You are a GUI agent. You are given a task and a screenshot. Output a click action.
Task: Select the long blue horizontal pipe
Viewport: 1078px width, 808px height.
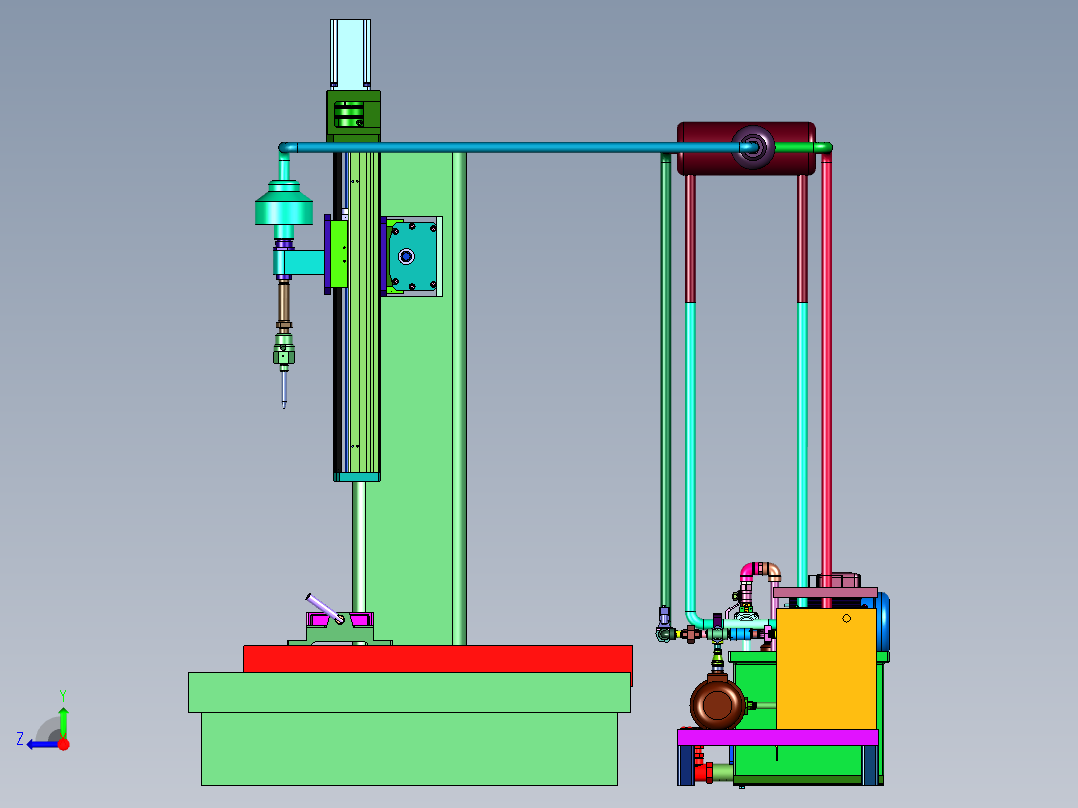pyautogui.click(x=516, y=147)
